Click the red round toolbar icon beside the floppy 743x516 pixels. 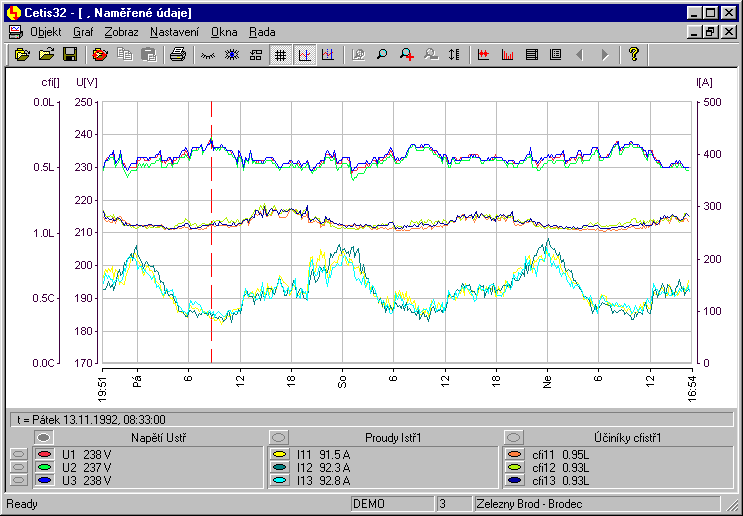100,54
